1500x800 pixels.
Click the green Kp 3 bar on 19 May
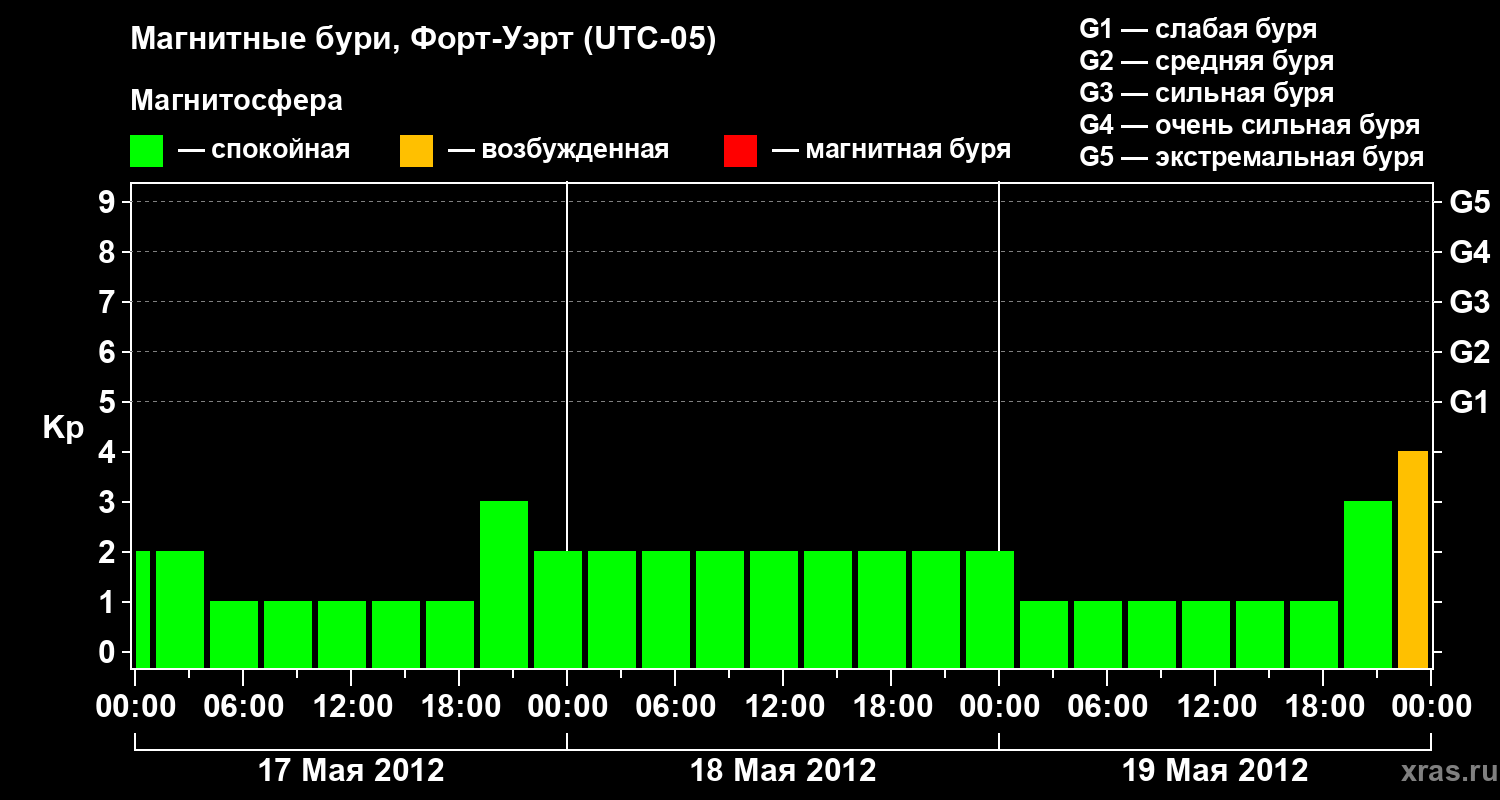tap(1368, 584)
